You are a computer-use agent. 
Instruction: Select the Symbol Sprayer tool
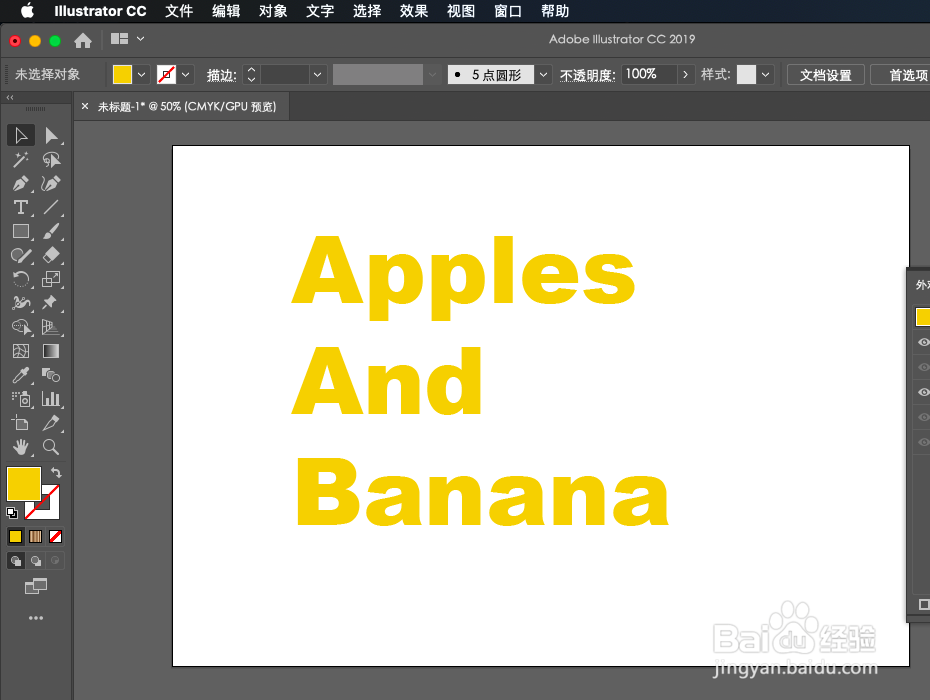21,399
